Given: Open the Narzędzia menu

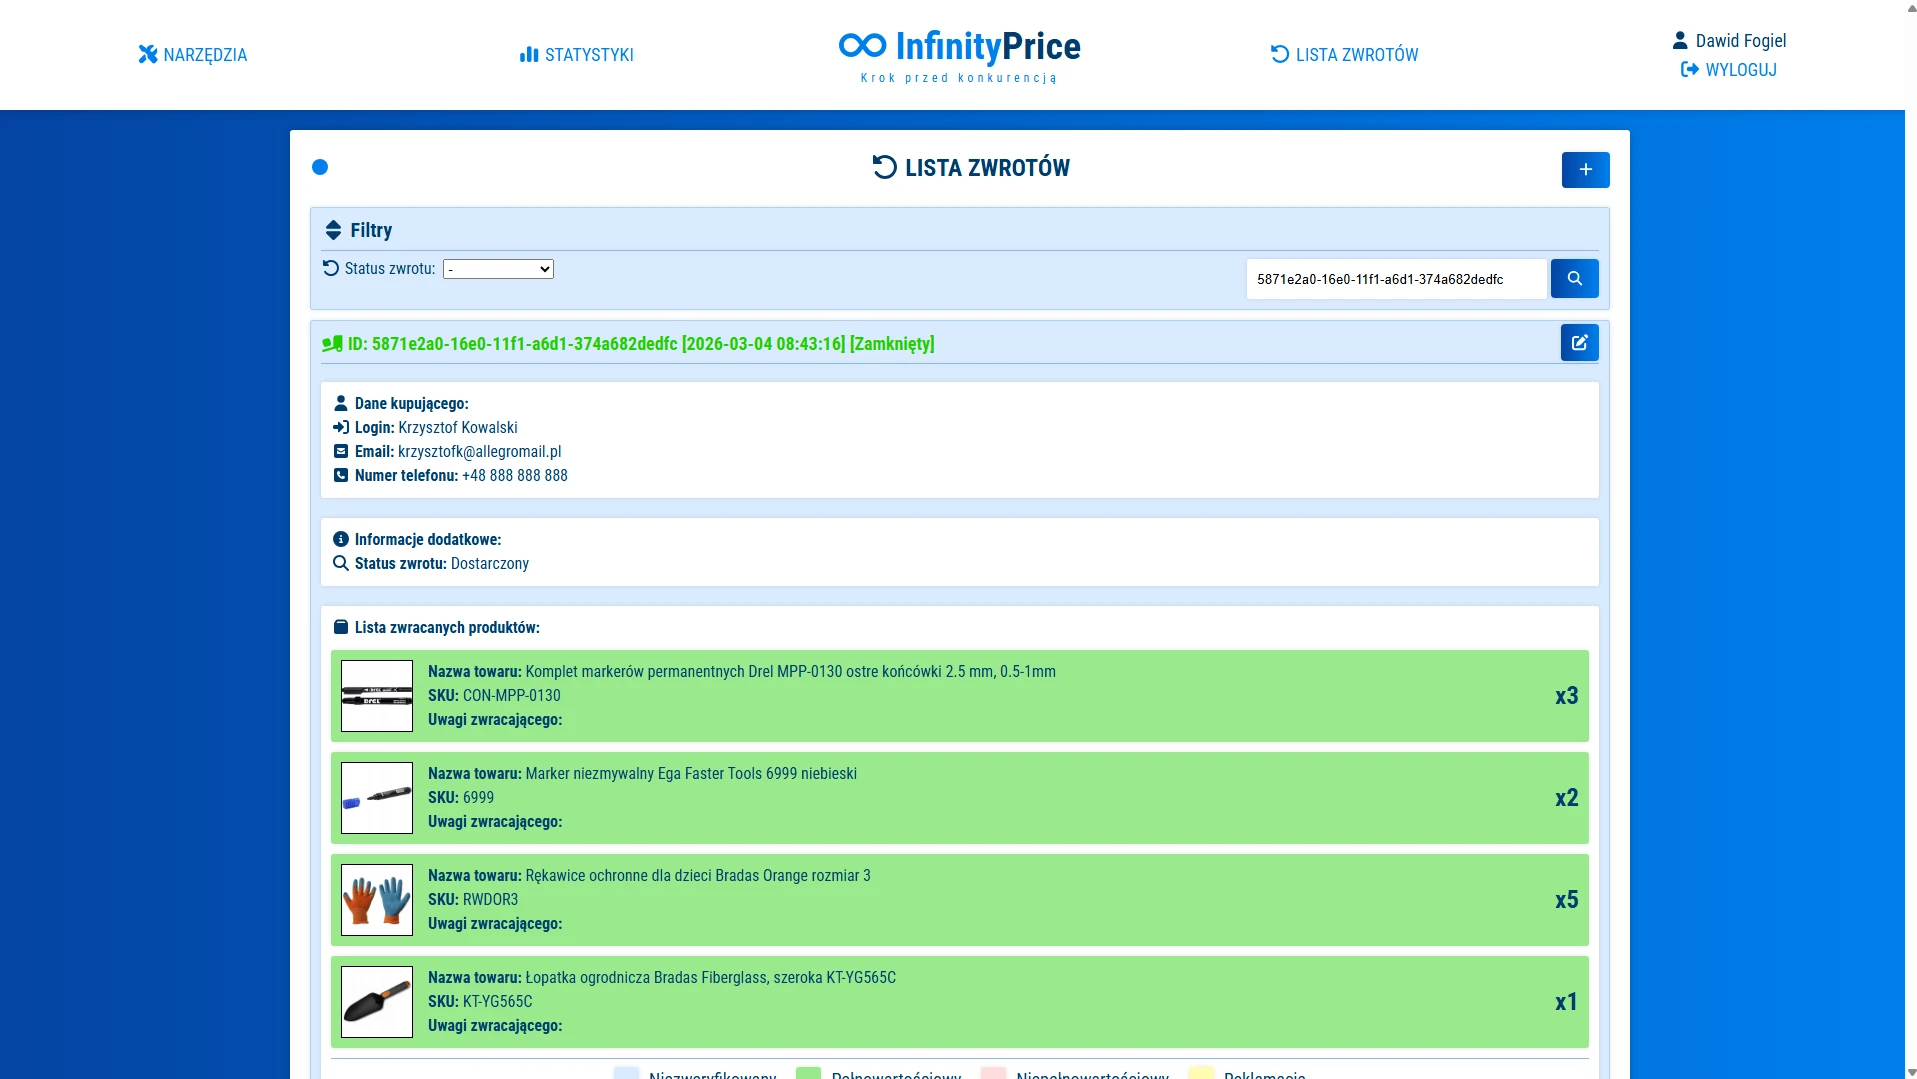Looking at the screenshot, I should click(193, 55).
